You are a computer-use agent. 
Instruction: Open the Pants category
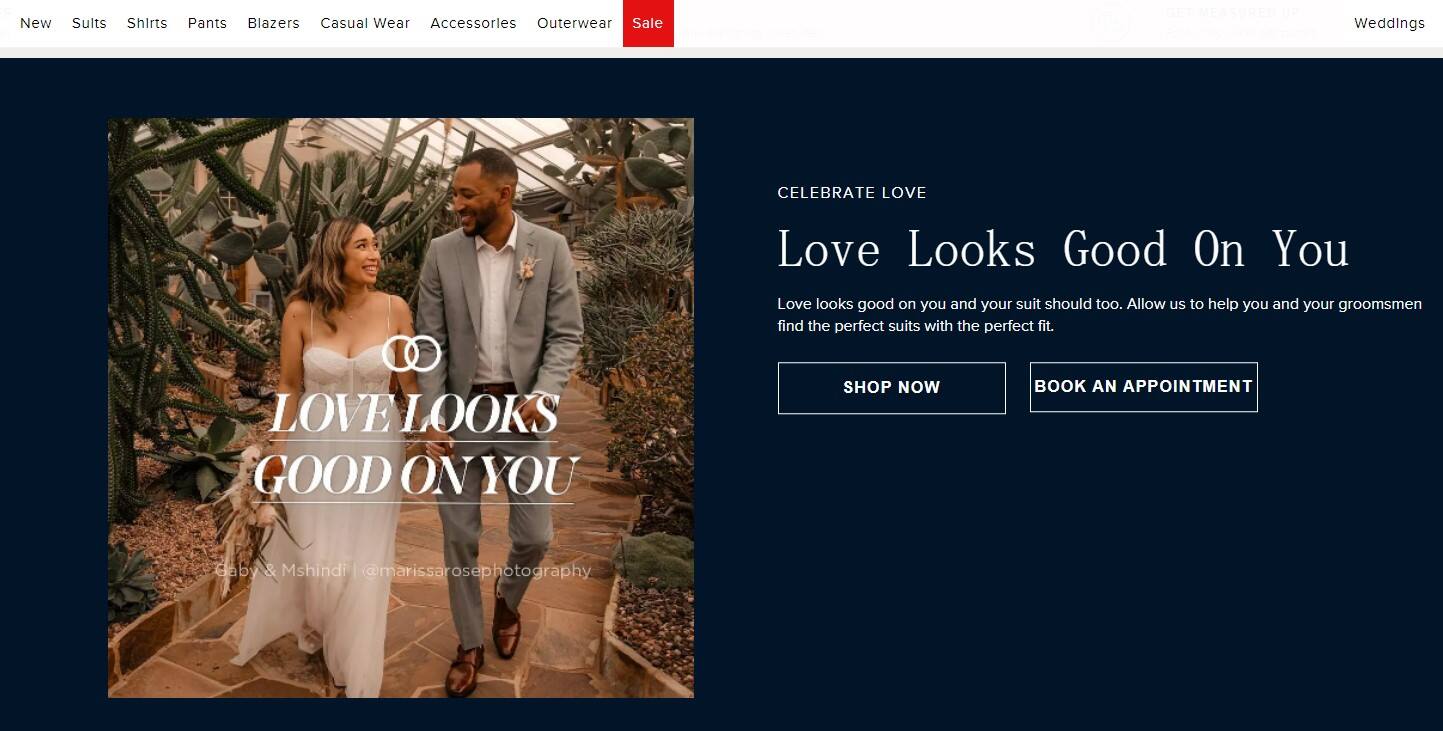[x=207, y=23]
